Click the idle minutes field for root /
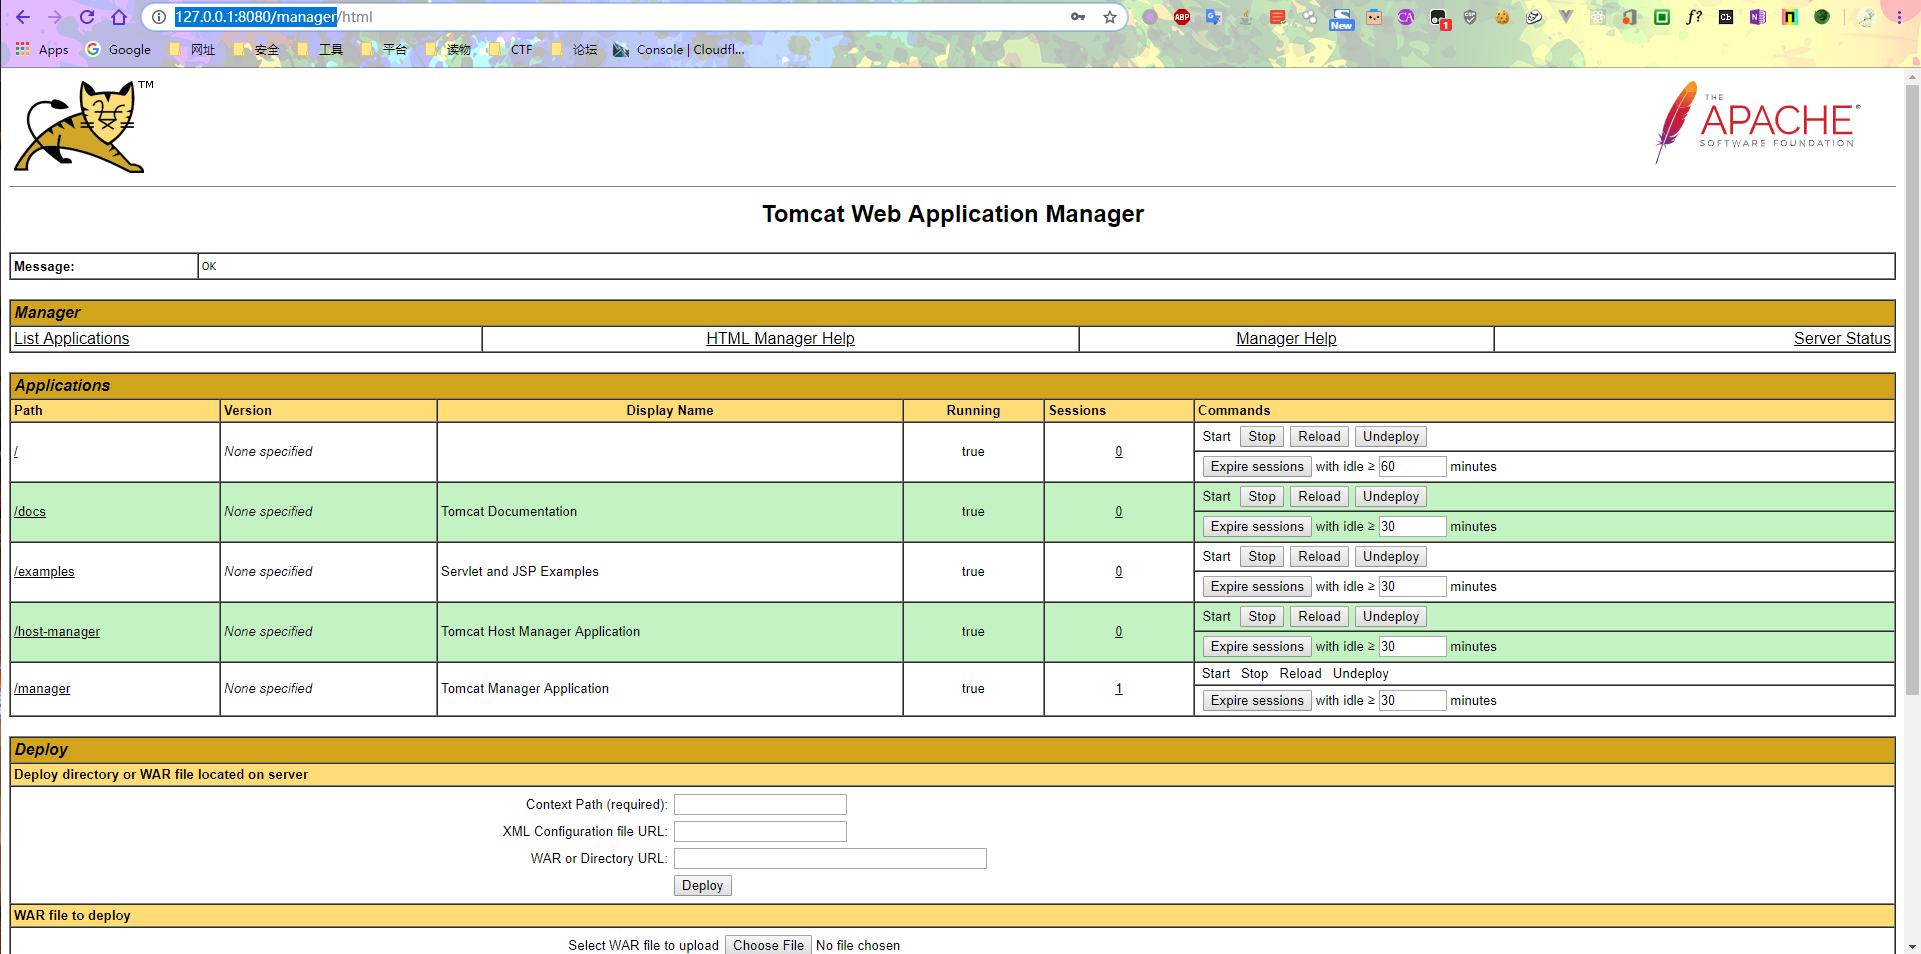 [x=1412, y=466]
